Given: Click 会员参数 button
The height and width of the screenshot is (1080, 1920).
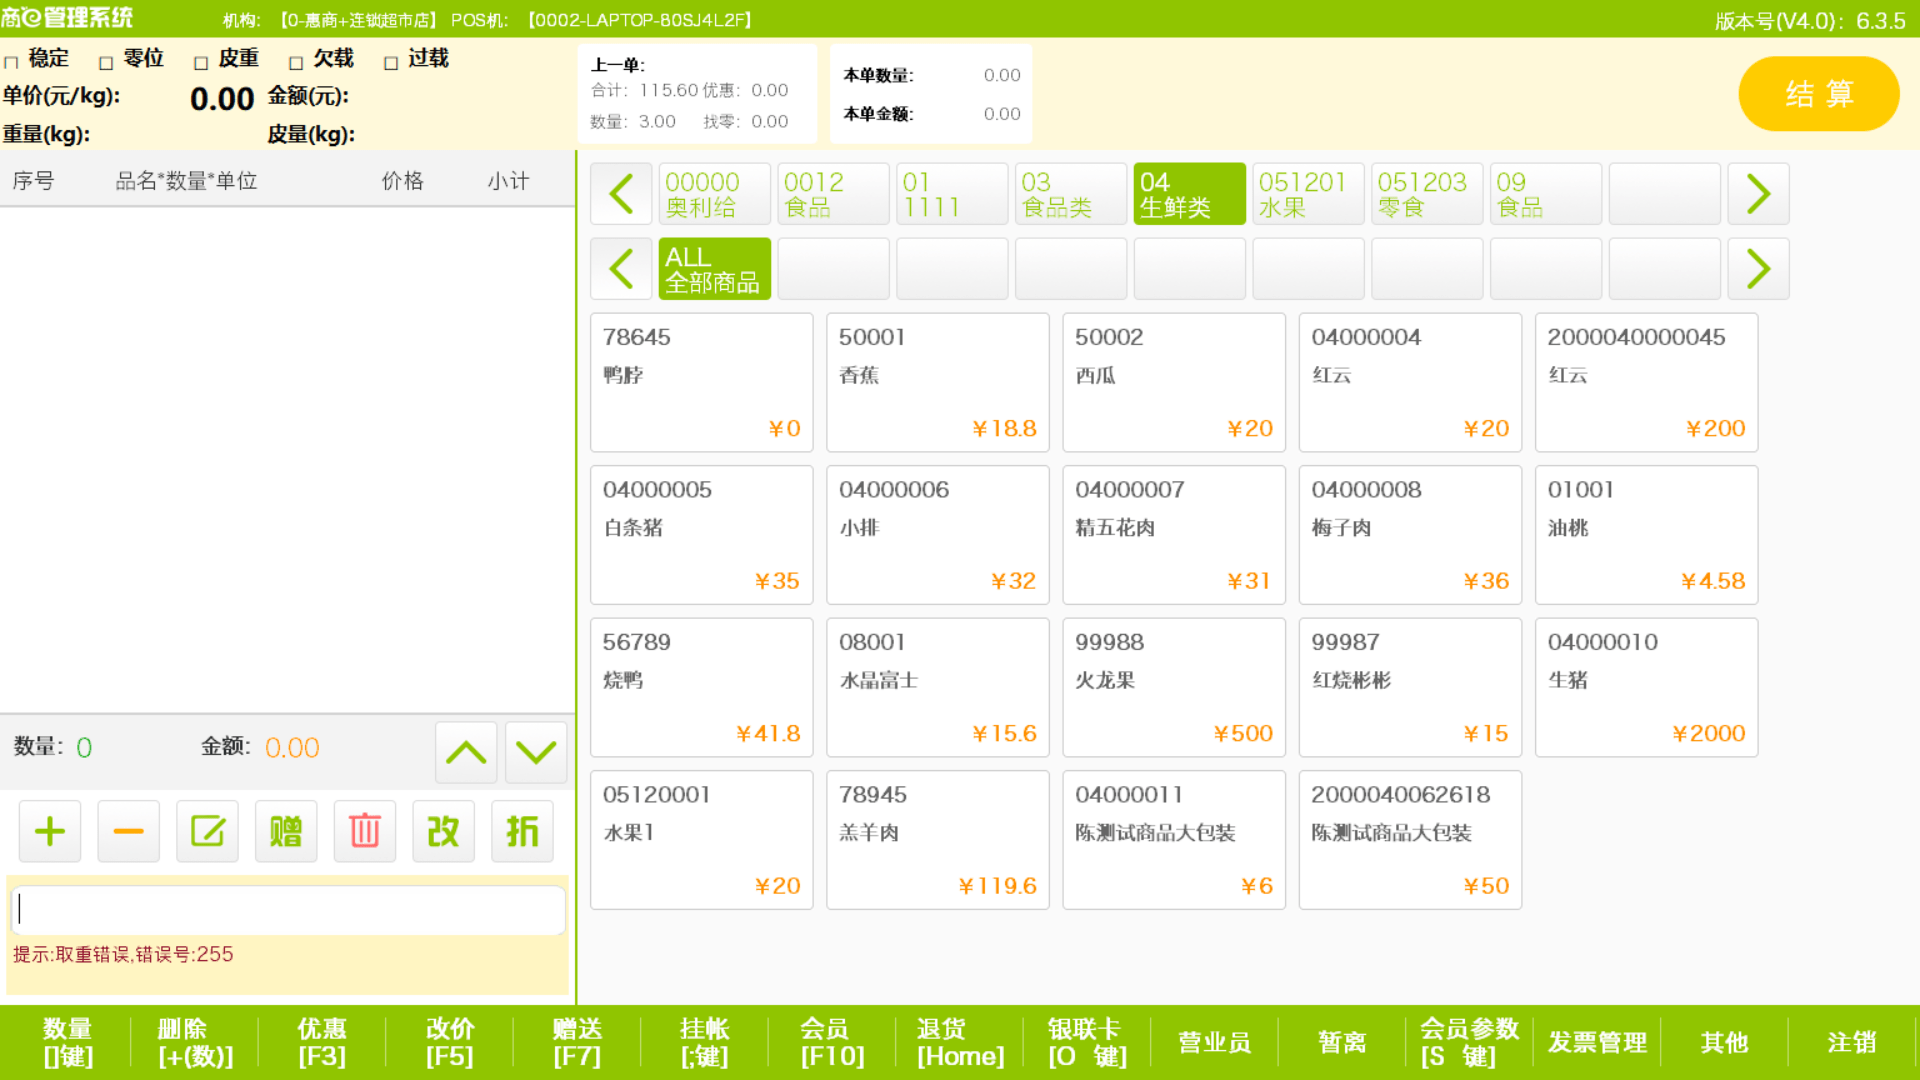Looking at the screenshot, I should (x=1470, y=1042).
